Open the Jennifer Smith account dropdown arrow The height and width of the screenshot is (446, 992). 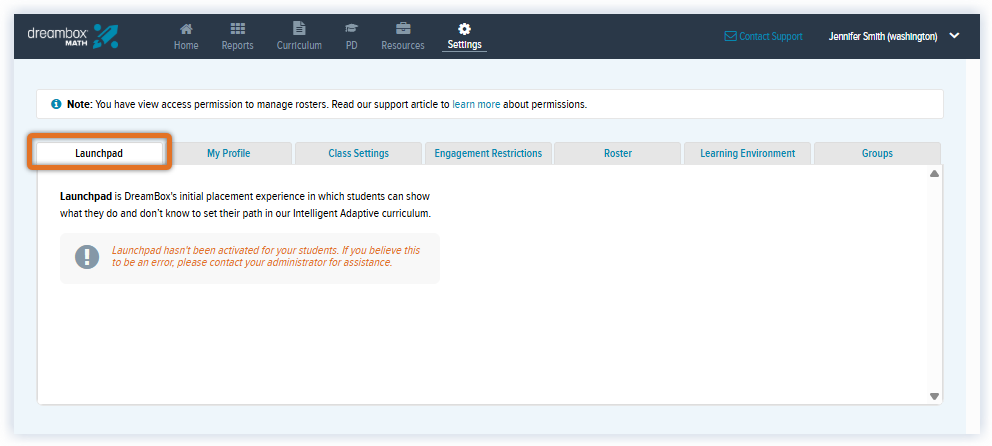pyautogui.click(x=955, y=36)
